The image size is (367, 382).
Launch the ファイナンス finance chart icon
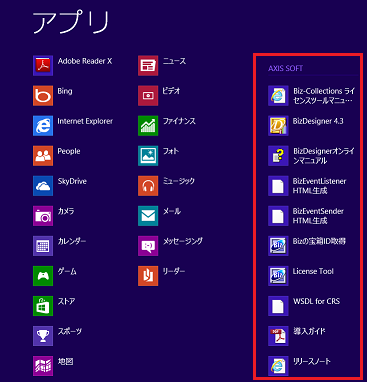pyautogui.click(x=148, y=126)
